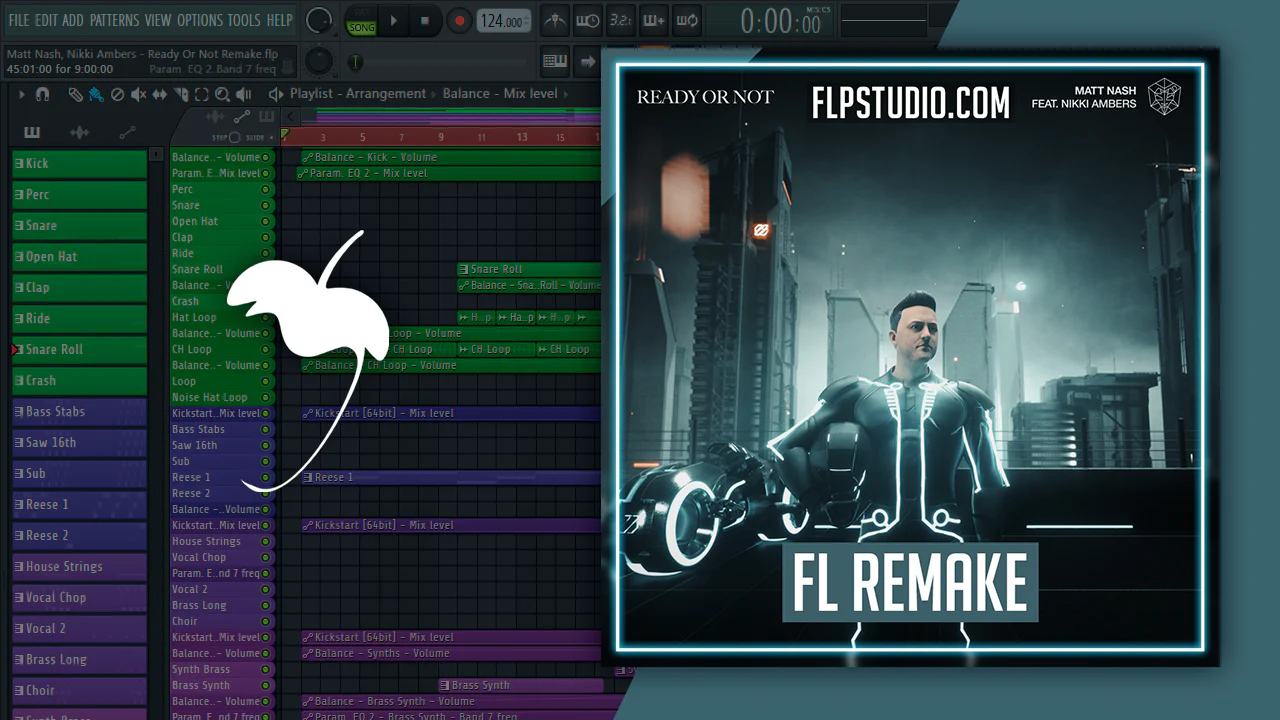Adjust the master volume knob

319,20
